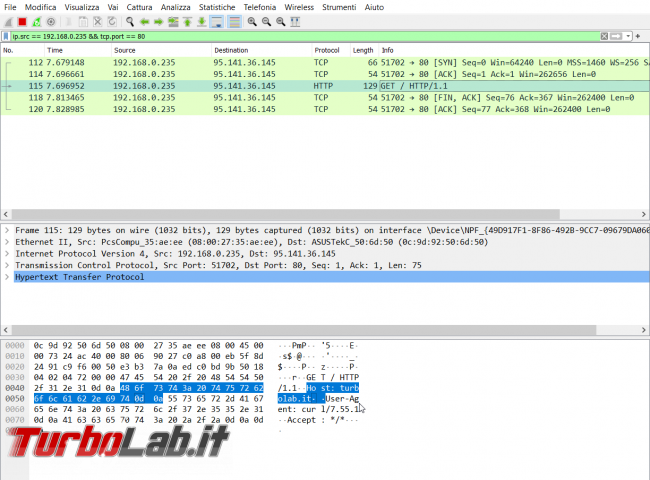
Task: Click the reload capture file icon
Action: [112, 22]
